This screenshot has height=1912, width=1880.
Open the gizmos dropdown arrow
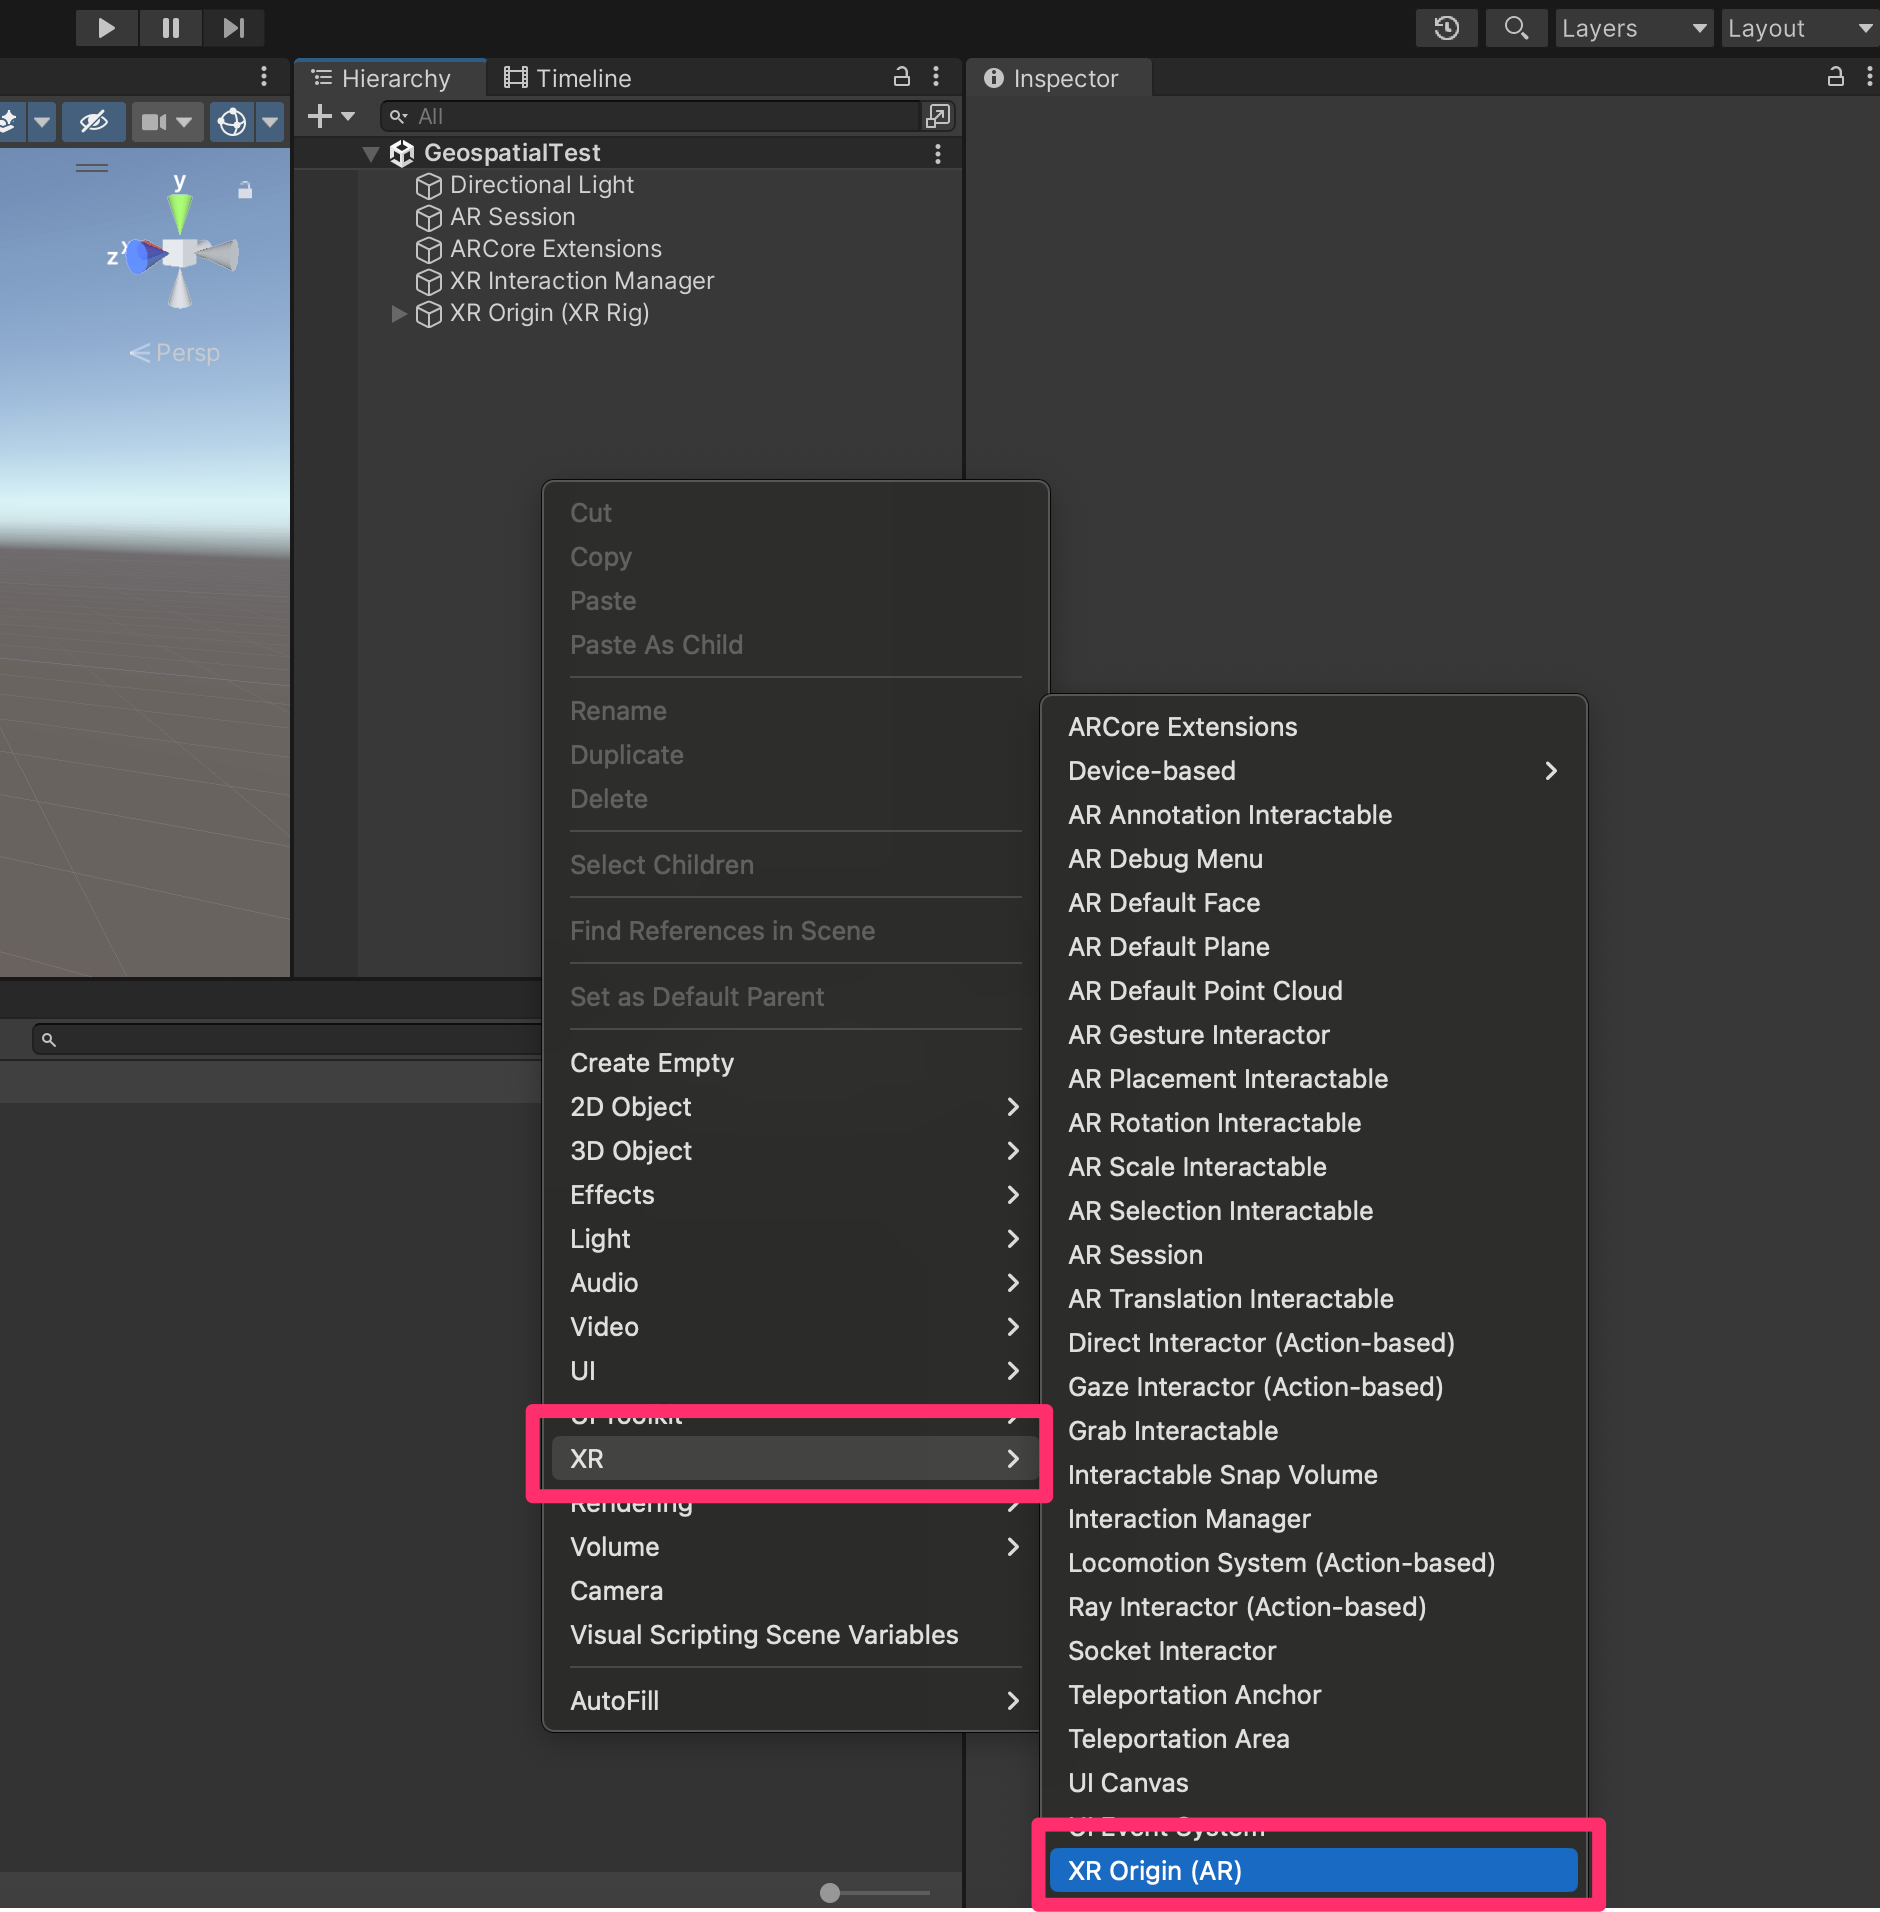(270, 122)
